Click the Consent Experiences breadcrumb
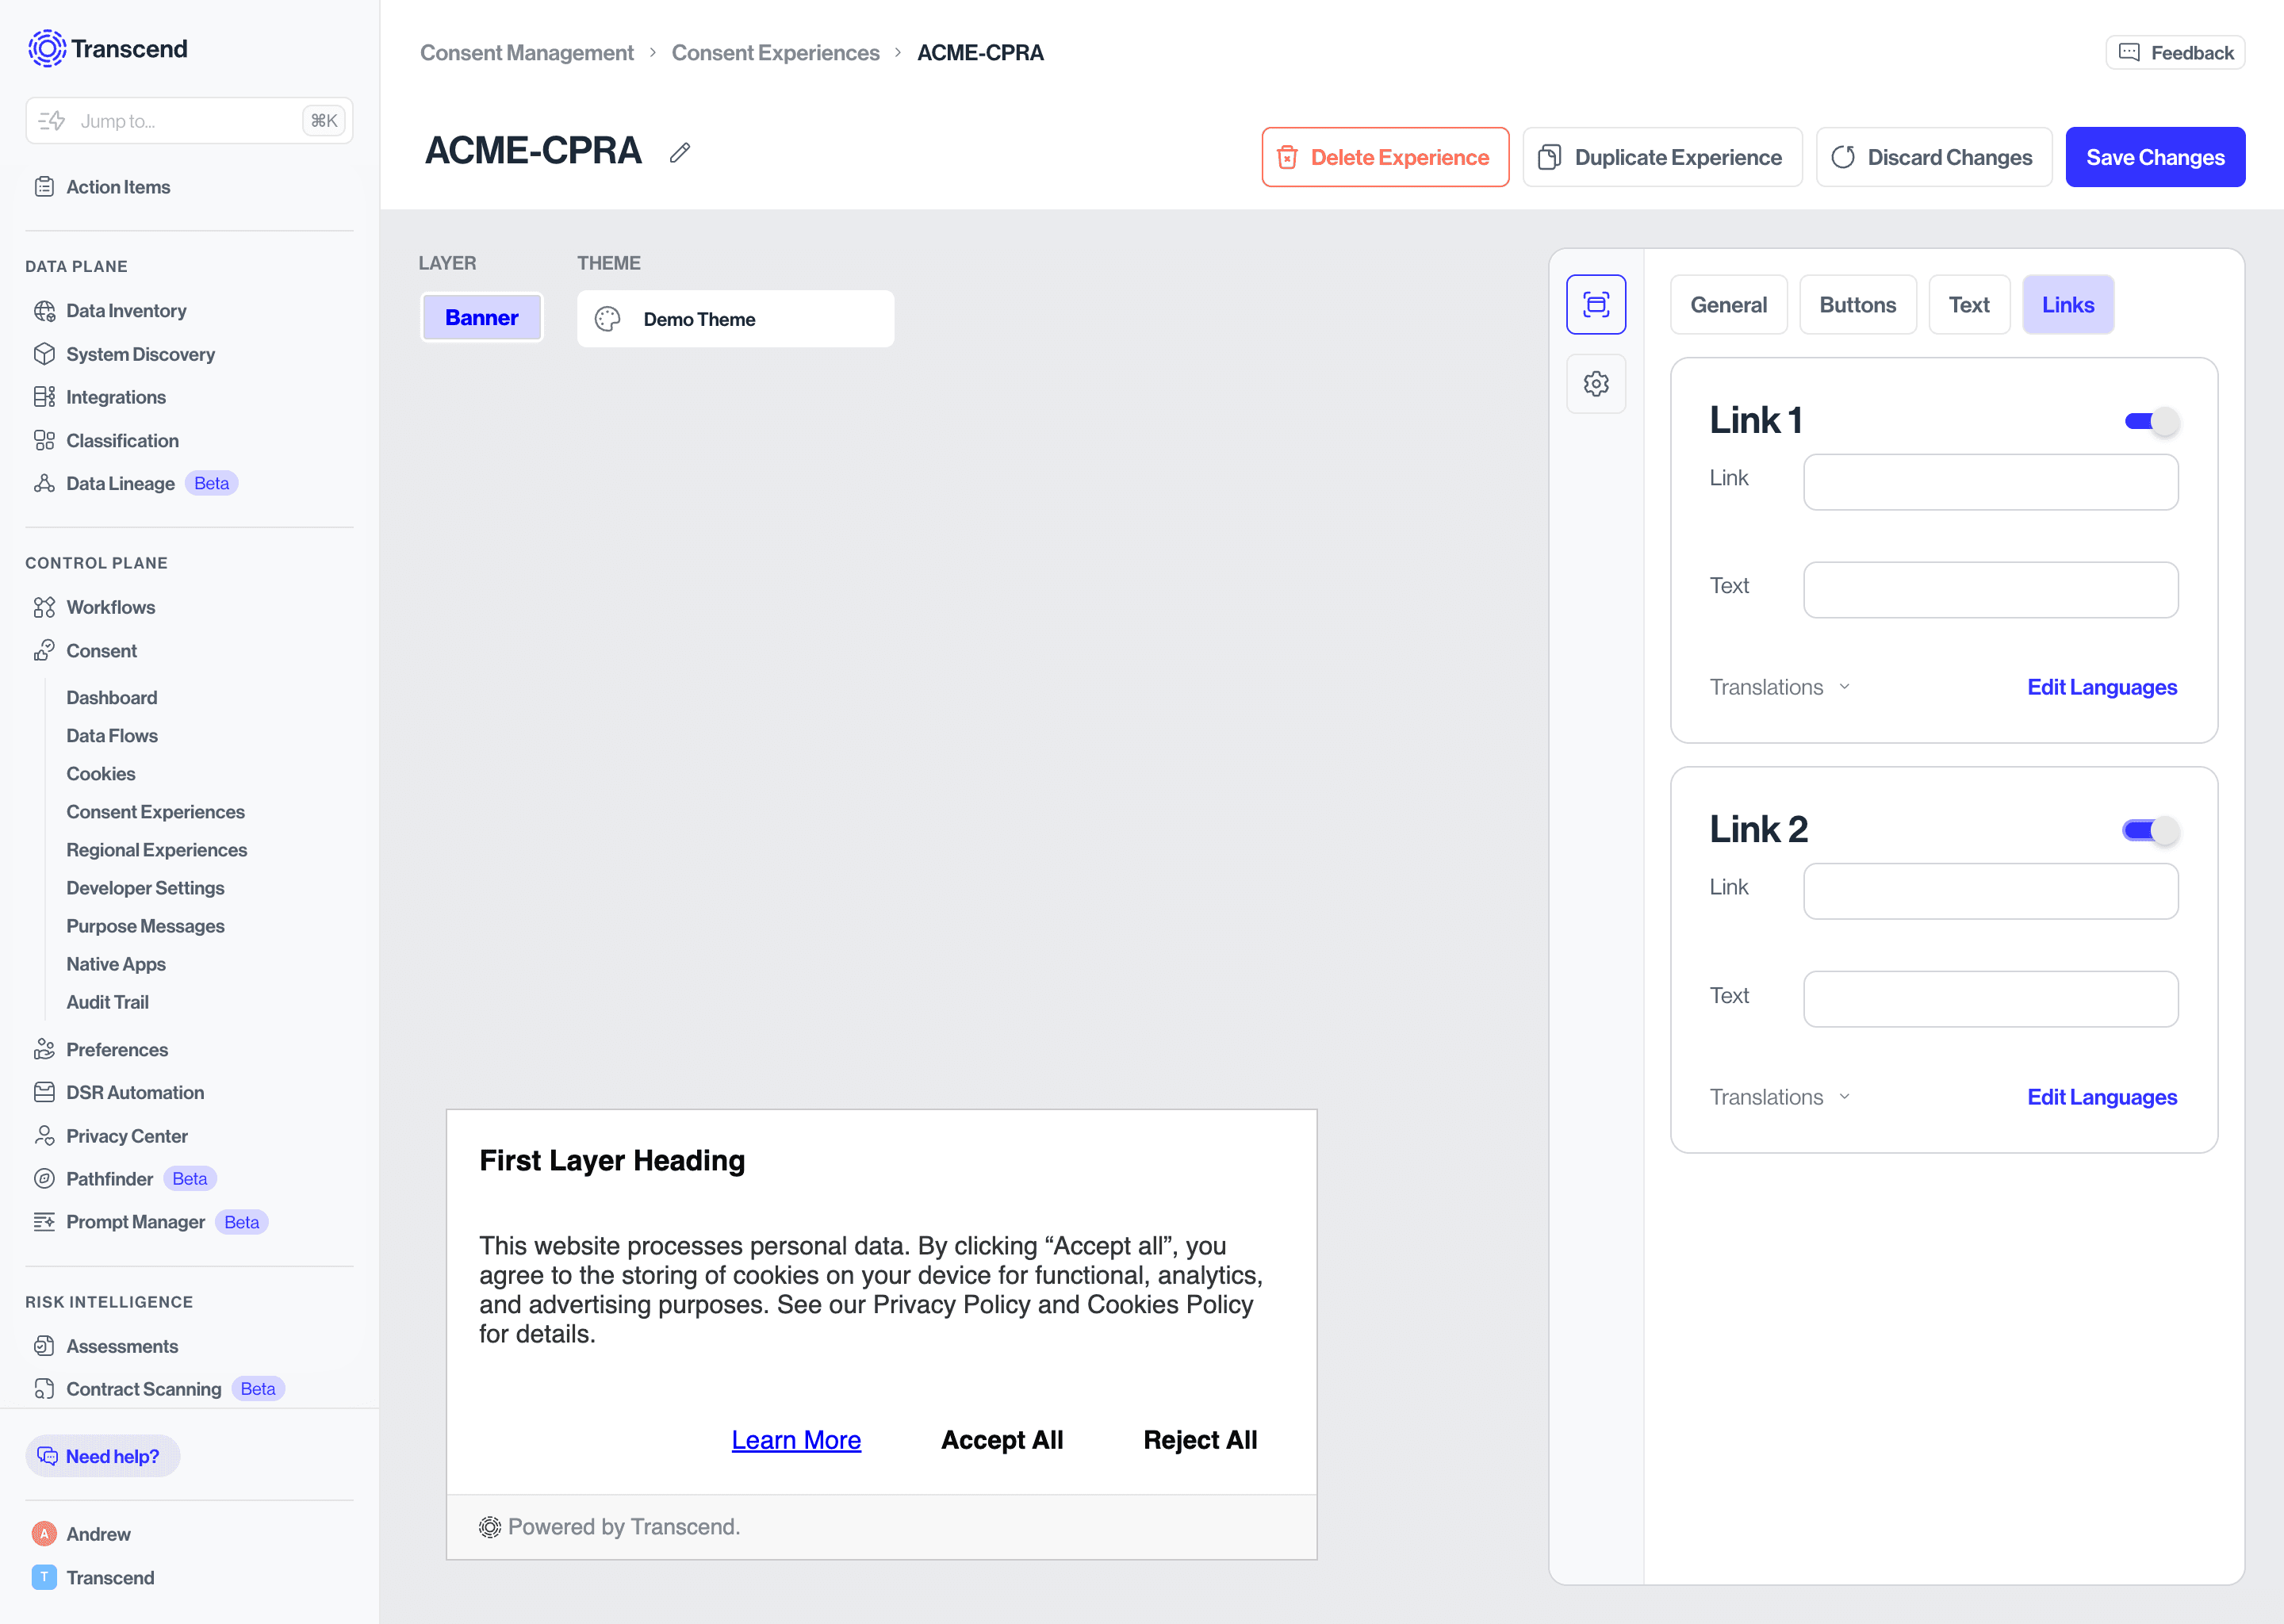The width and height of the screenshot is (2284, 1624). 776,52
